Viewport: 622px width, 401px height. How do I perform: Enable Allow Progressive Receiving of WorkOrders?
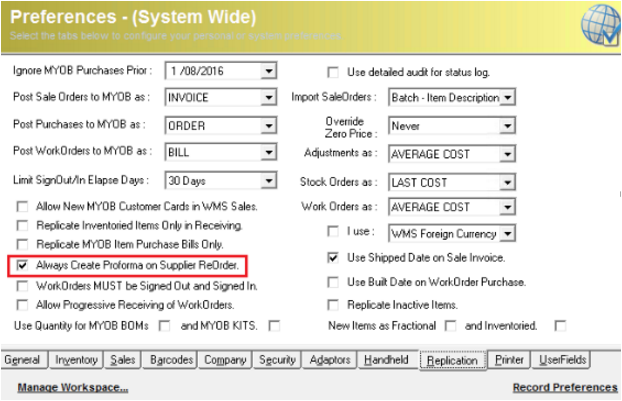[x=22, y=305]
